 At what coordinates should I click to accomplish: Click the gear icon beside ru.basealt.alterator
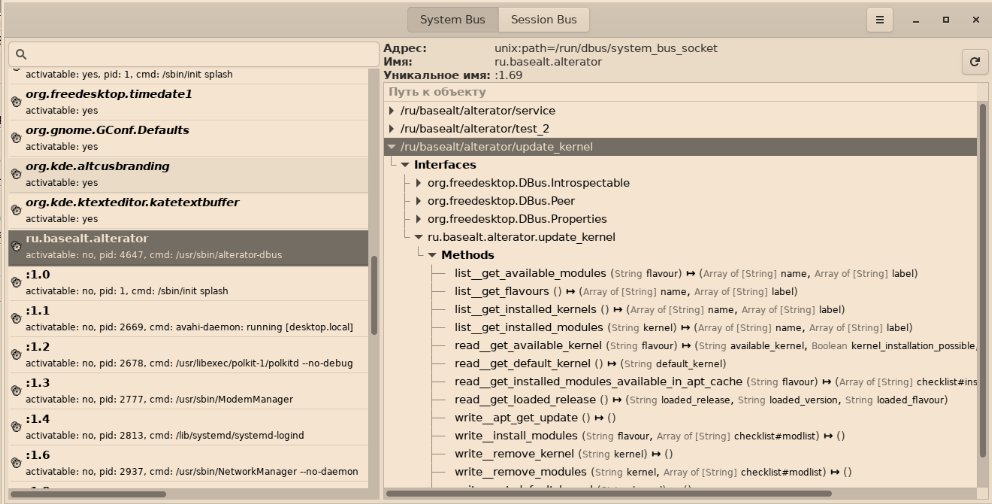(x=15, y=246)
